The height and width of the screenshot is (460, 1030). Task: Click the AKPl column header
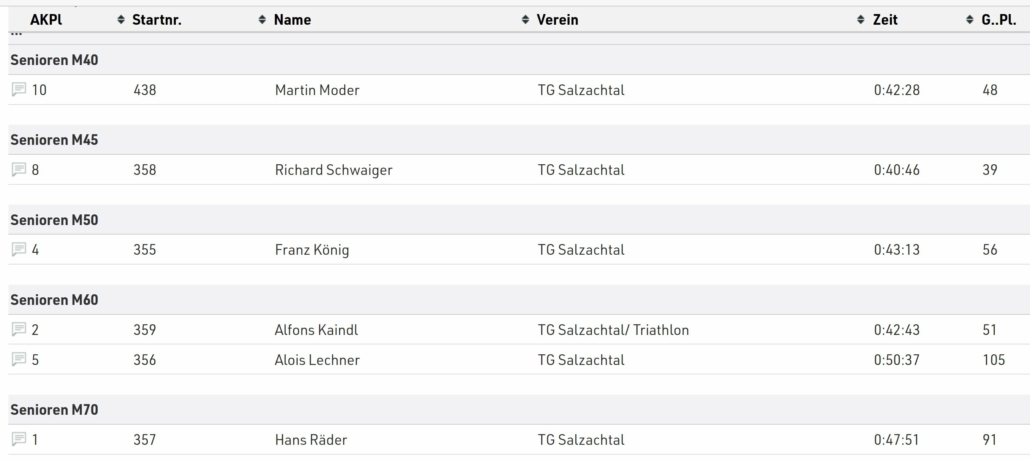click(46, 20)
